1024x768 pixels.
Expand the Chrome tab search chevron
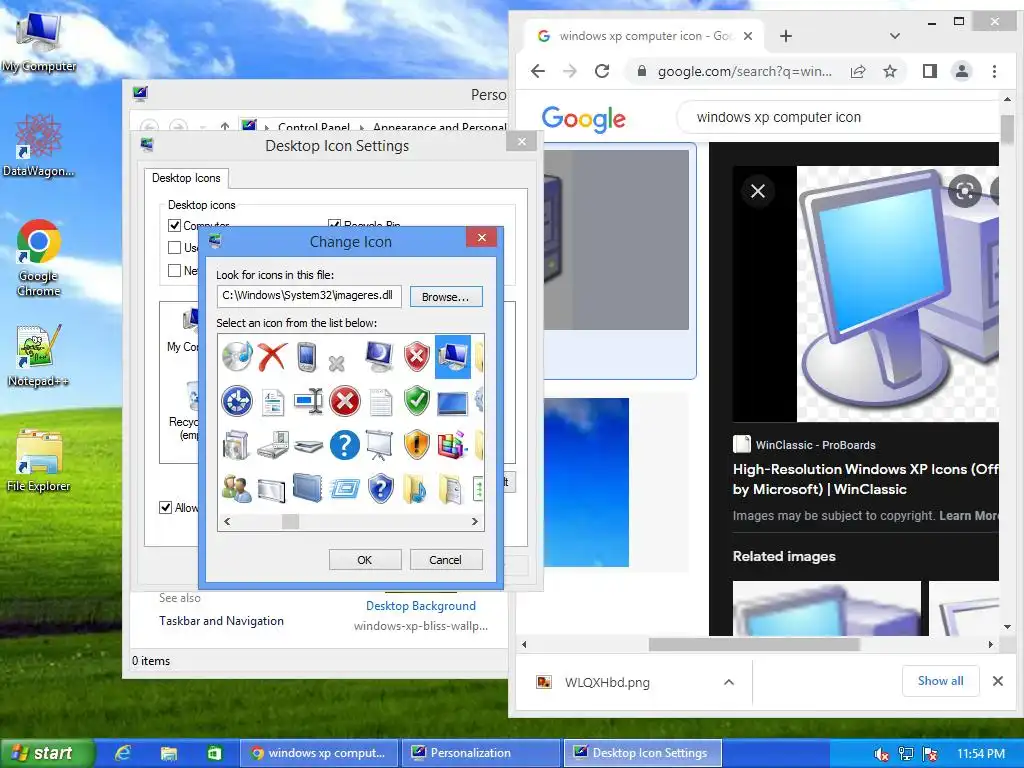895,36
